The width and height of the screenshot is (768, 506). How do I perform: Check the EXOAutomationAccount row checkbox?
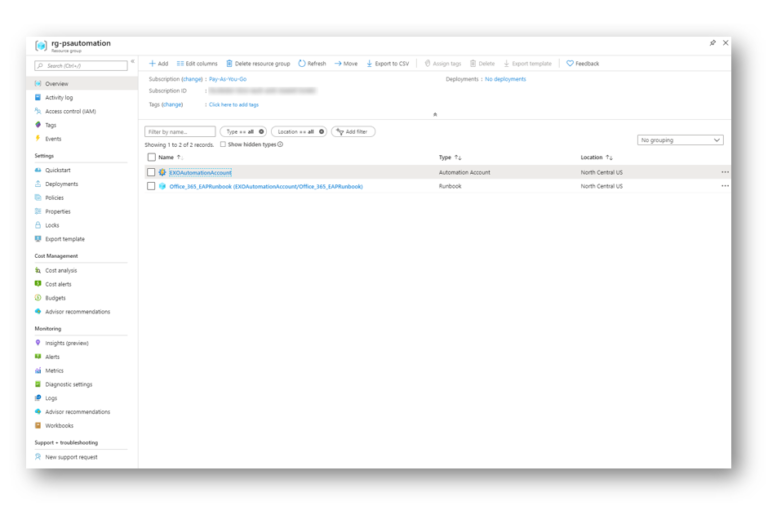click(x=151, y=172)
